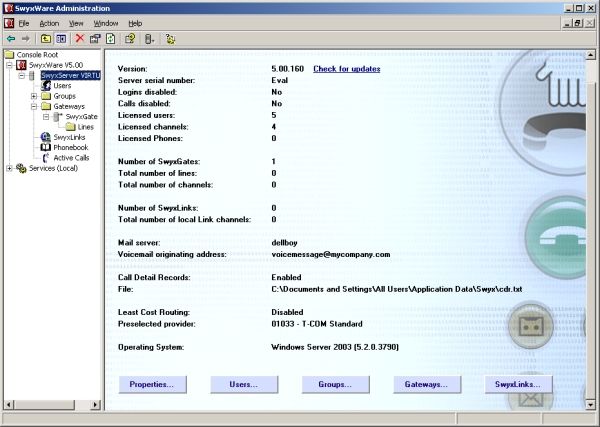Click the tree pane scroll right arrow
The image size is (600, 427).
click(96, 404)
